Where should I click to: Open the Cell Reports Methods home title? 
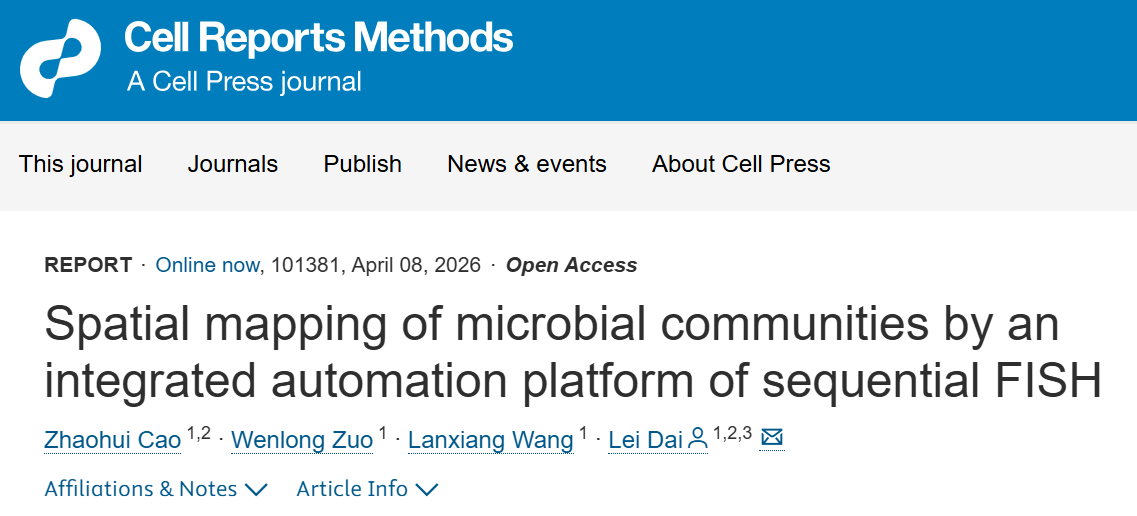pyautogui.click(x=318, y=38)
